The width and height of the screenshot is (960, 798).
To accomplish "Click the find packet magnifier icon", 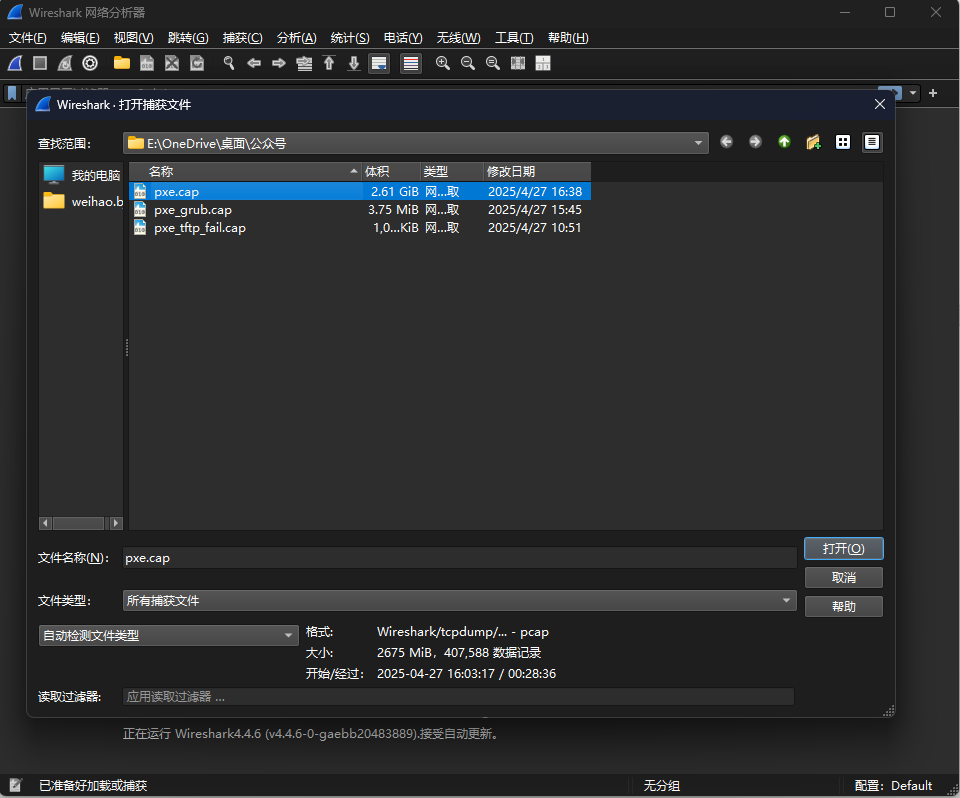I will point(229,63).
